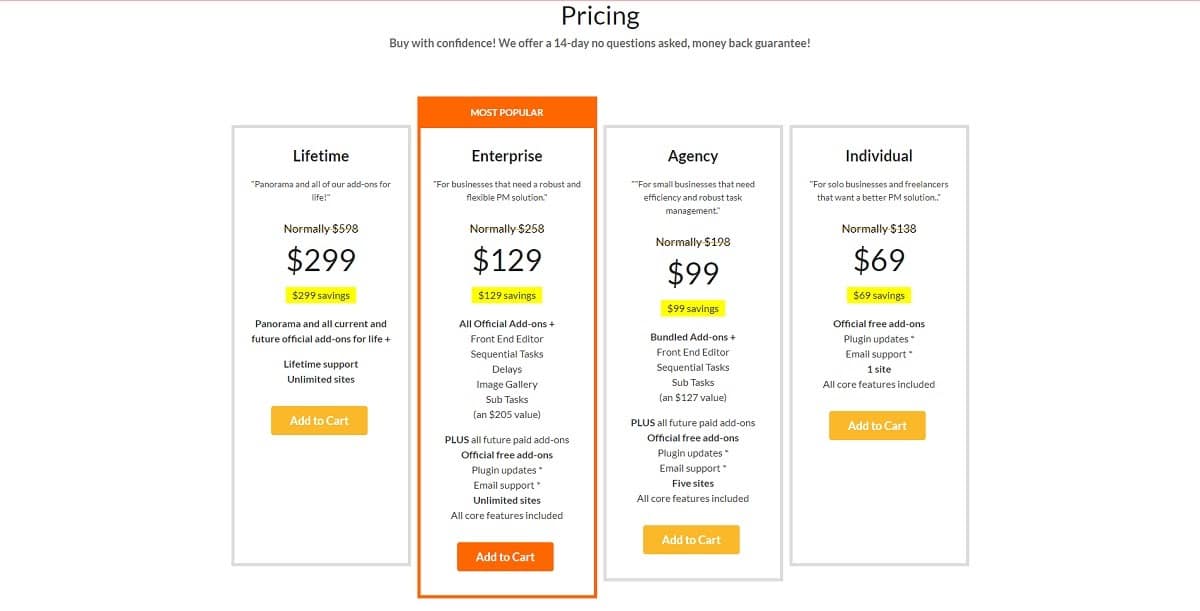Click Add to Cart on the Lifetime plan
The width and height of the screenshot is (1200, 611).
point(319,420)
